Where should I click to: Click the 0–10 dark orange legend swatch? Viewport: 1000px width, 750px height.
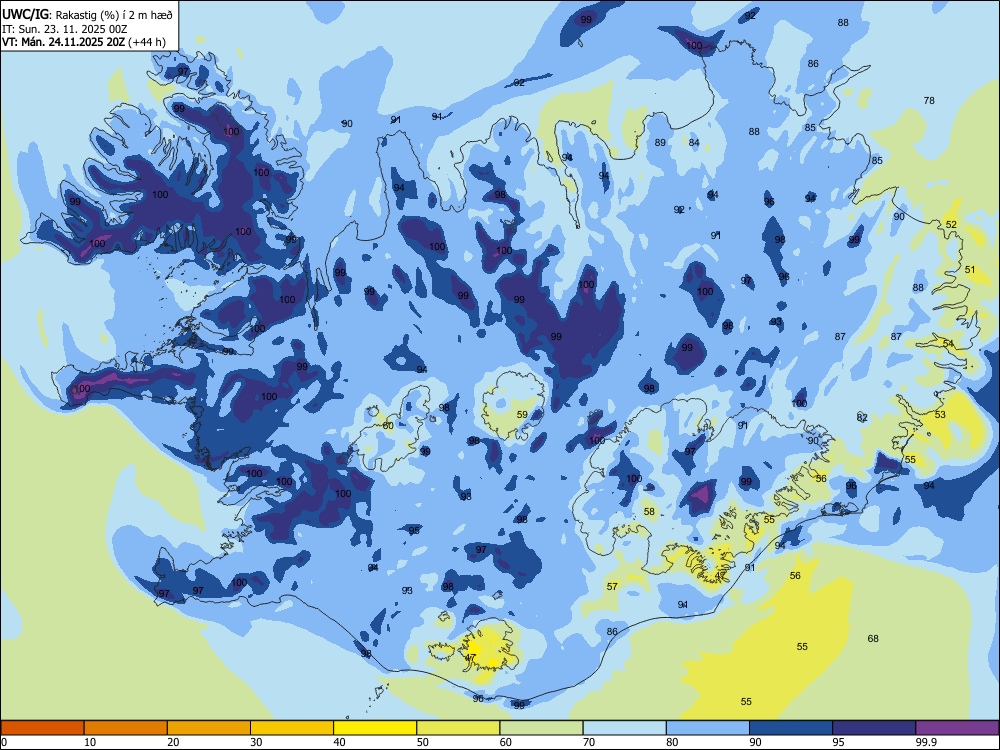(x=42, y=728)
